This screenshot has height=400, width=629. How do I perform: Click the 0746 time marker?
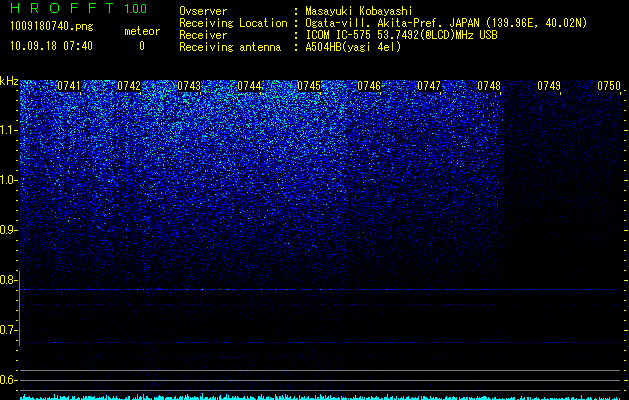(369, 86)
